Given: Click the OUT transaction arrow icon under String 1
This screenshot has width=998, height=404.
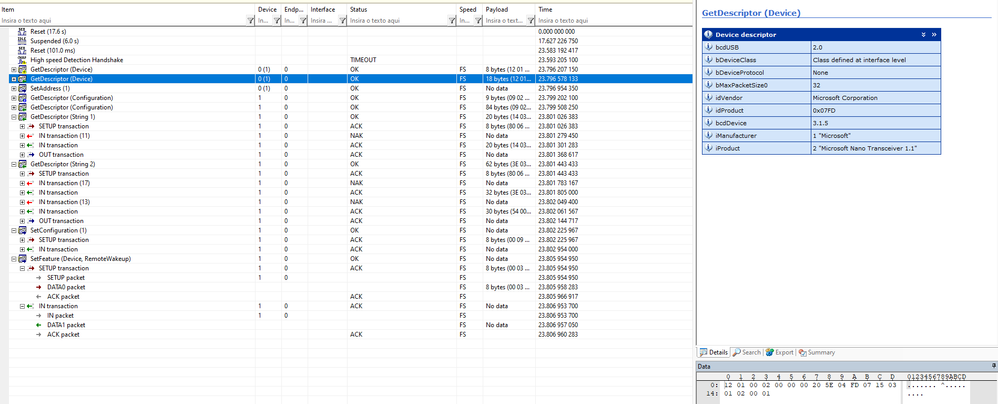Looking at the screenshot, I should point(31,155).
